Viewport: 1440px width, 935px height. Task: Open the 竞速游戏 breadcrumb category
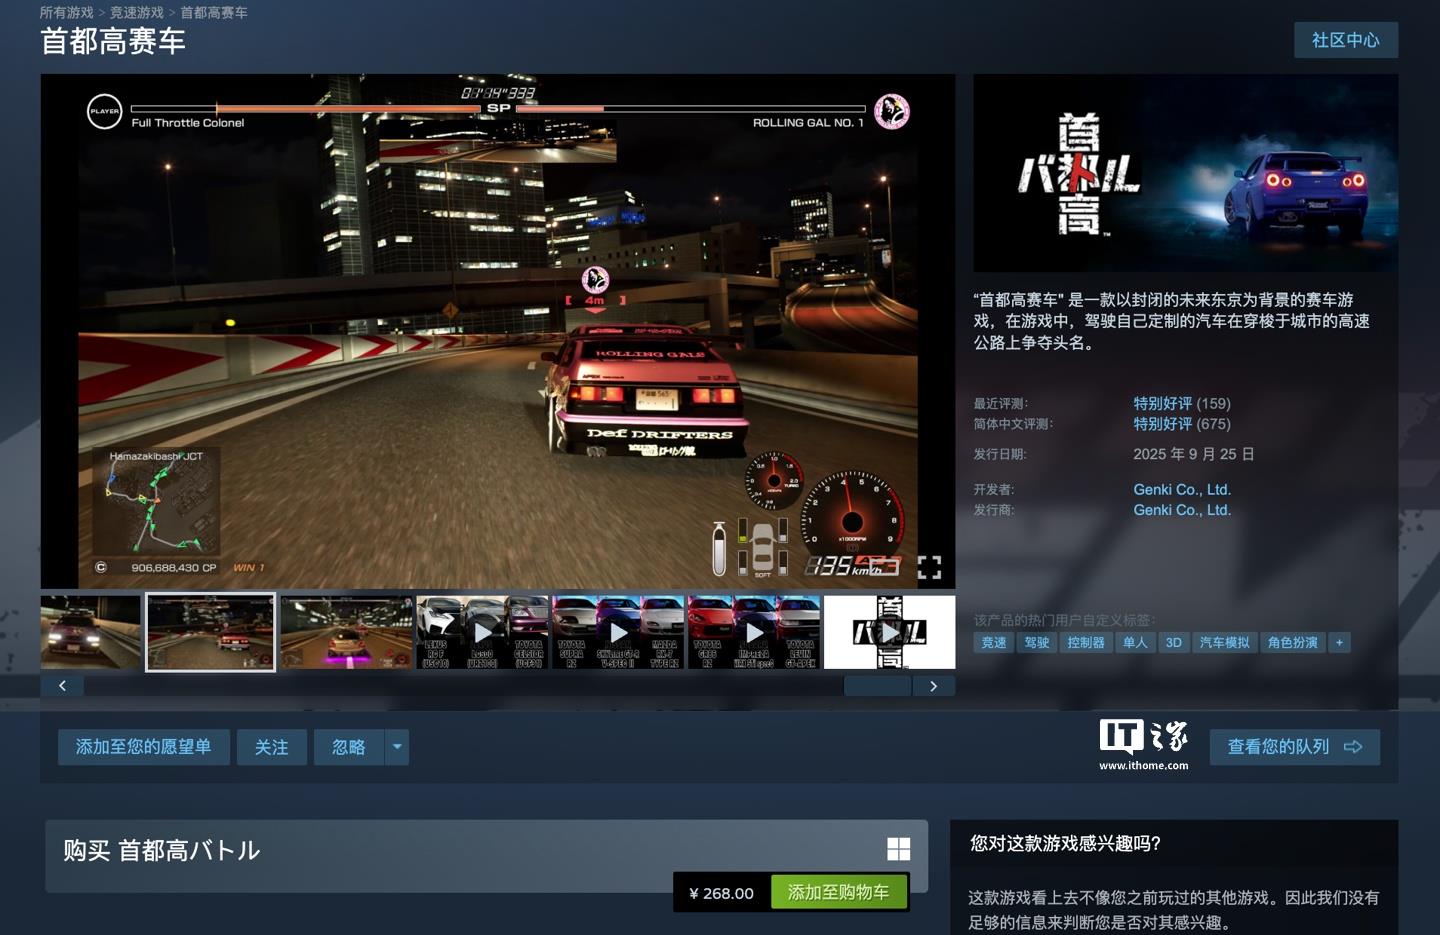click(x=137, y=13)
